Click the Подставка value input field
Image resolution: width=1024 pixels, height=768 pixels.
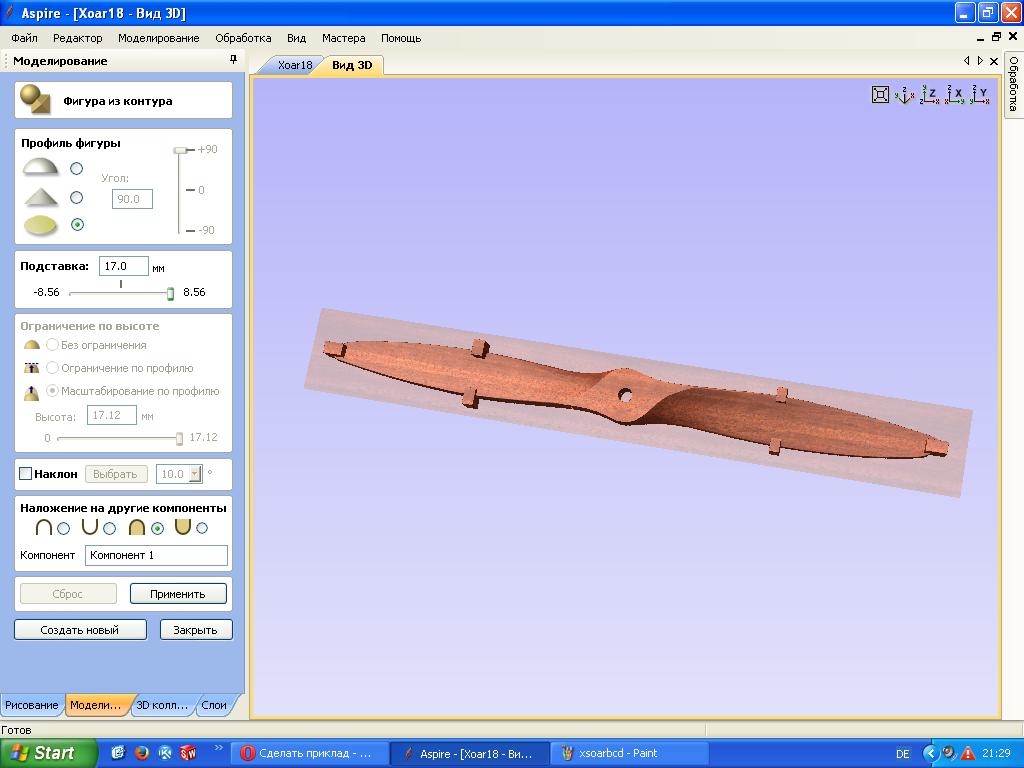point(123,266)
